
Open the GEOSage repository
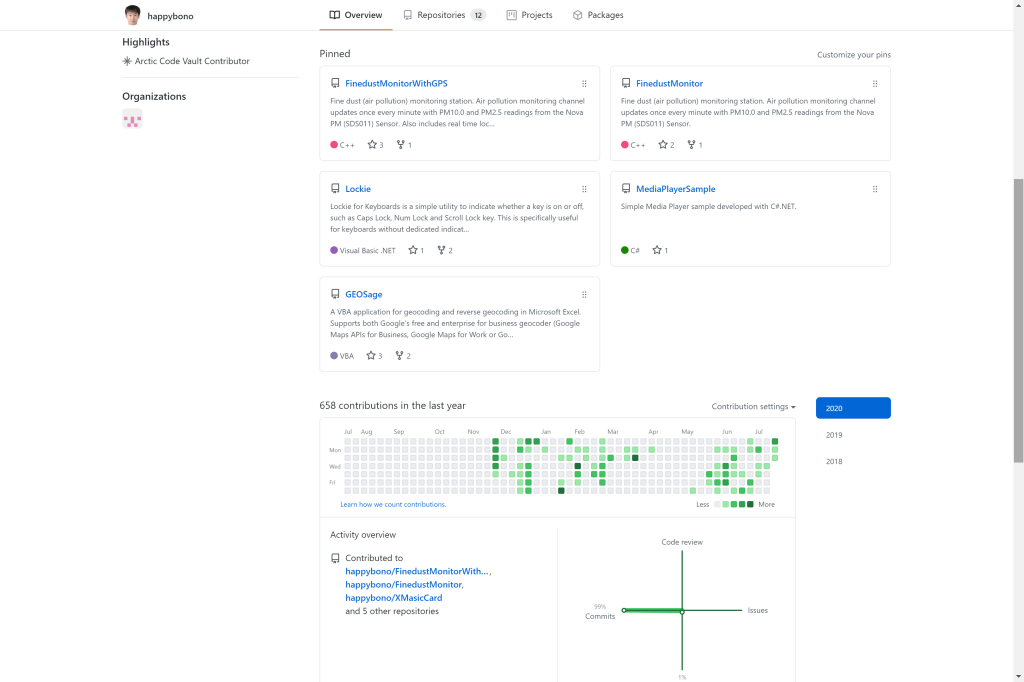coord(364,295)
